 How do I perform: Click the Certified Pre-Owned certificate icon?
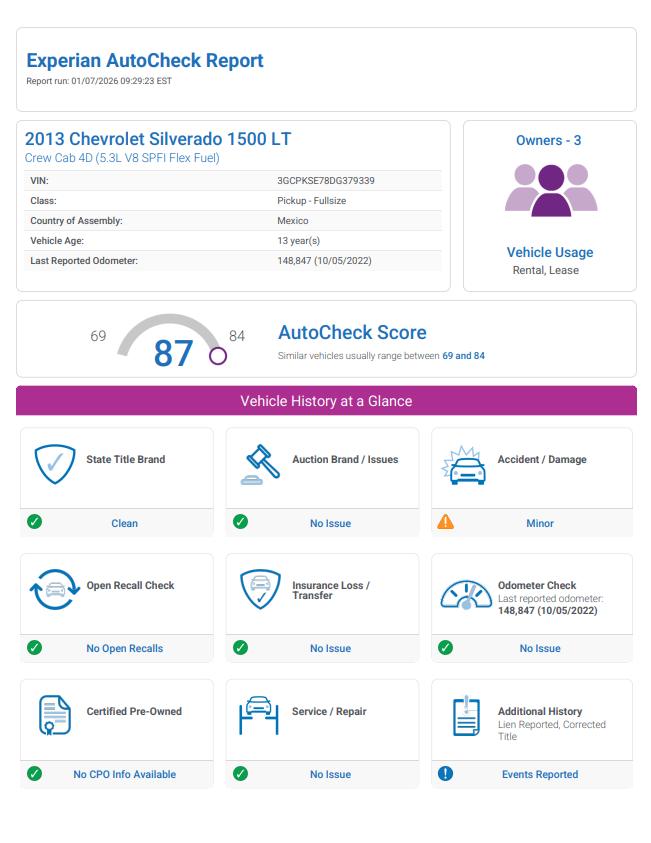click(55, 716)
